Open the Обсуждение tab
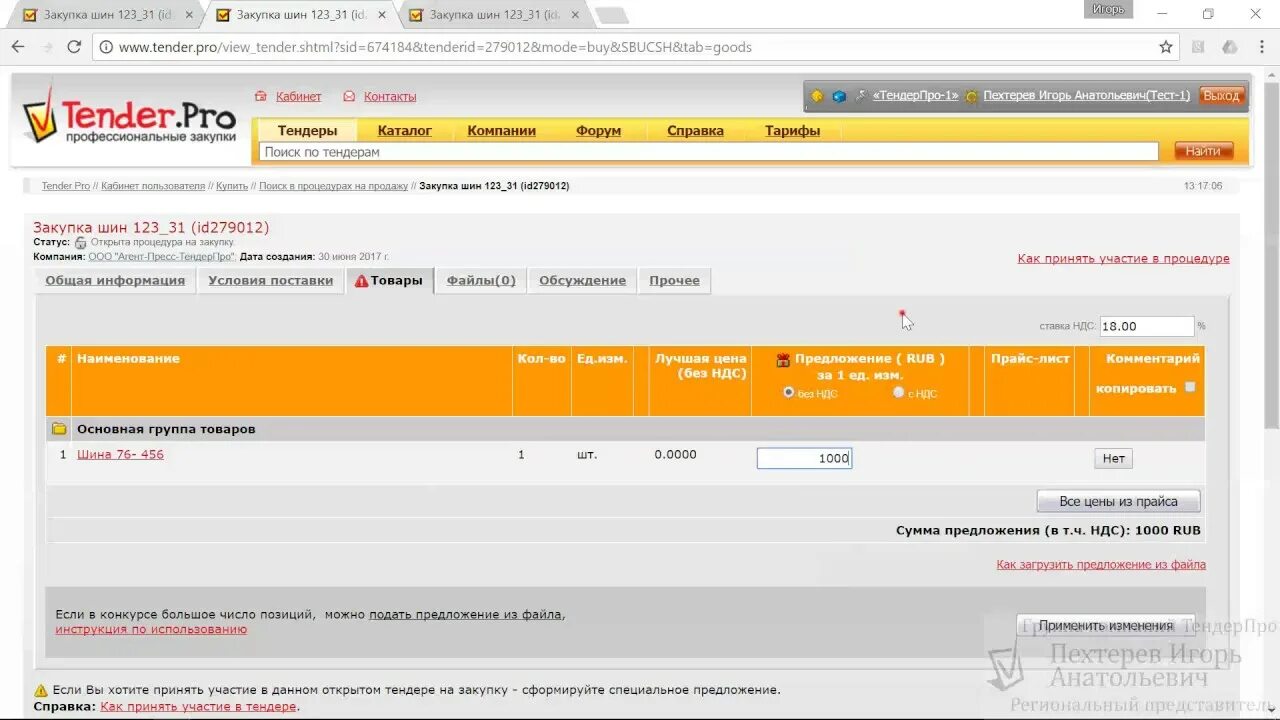 [x=583, y=281]
